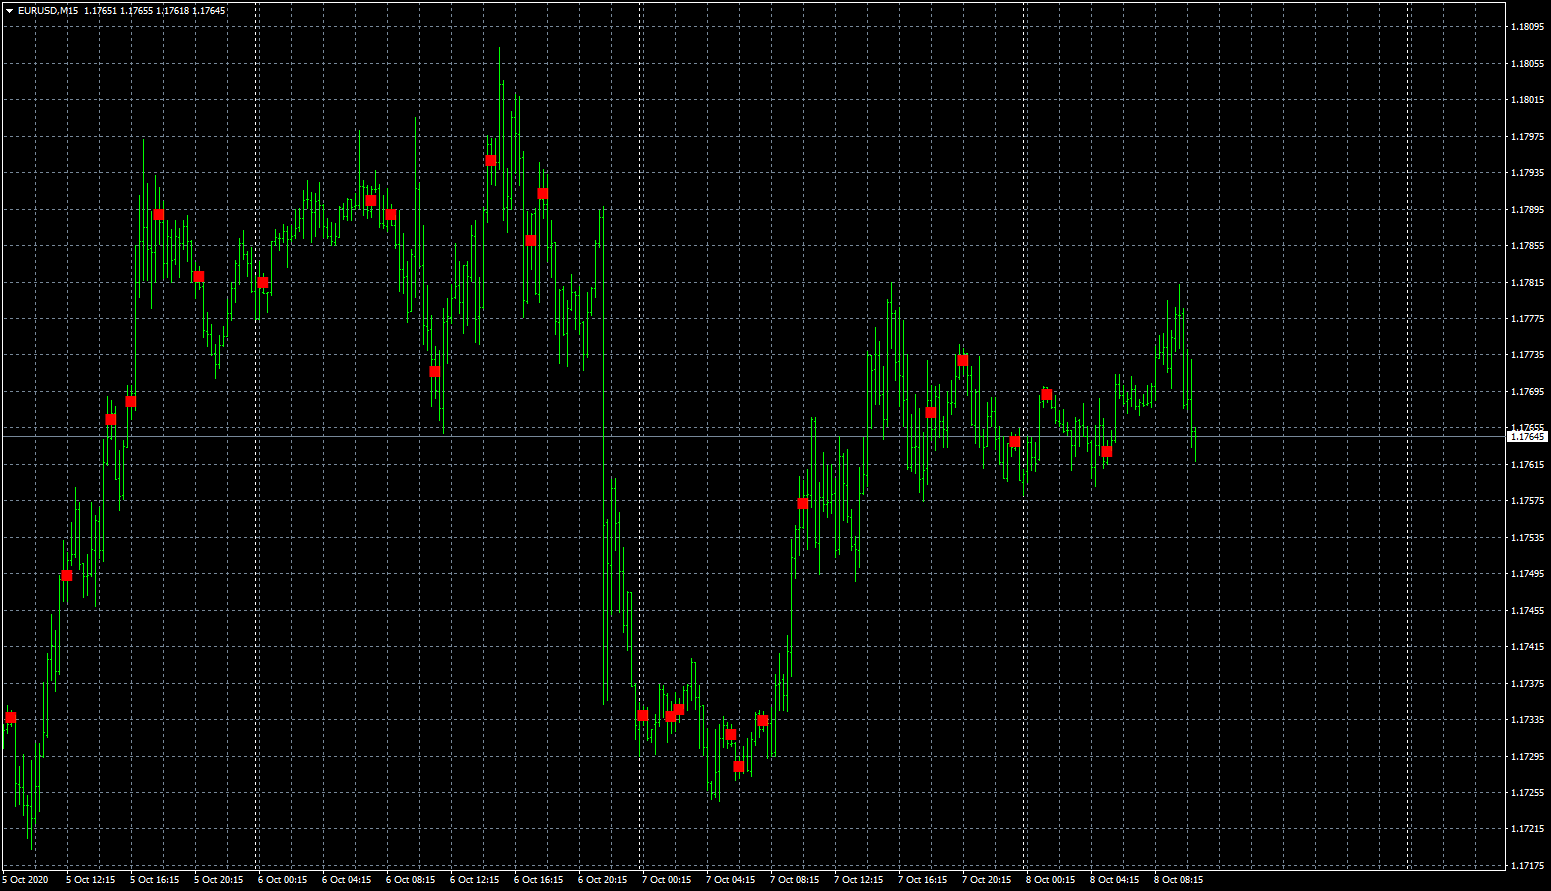
Task: Click the 5 Oct 16:15 time label
Action: click(x=155, y=880)
